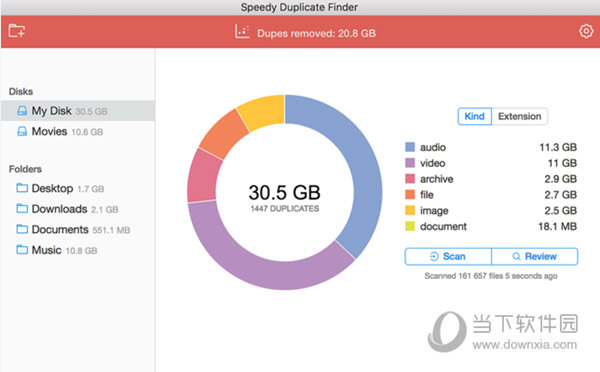600x372 pixels.
Task: Click the 1447 DUPLICATES label
Action: click(x=285, y=209)
